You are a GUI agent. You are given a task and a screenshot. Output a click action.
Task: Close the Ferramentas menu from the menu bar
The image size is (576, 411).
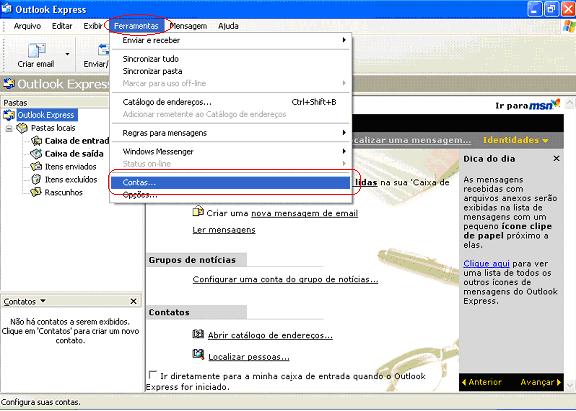pos(136,26)
